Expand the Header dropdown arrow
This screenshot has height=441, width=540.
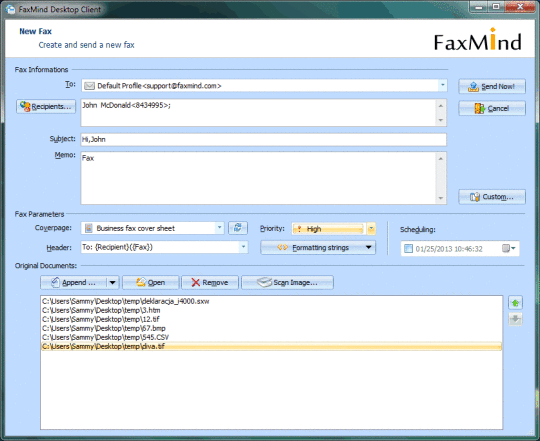point(243,247)
